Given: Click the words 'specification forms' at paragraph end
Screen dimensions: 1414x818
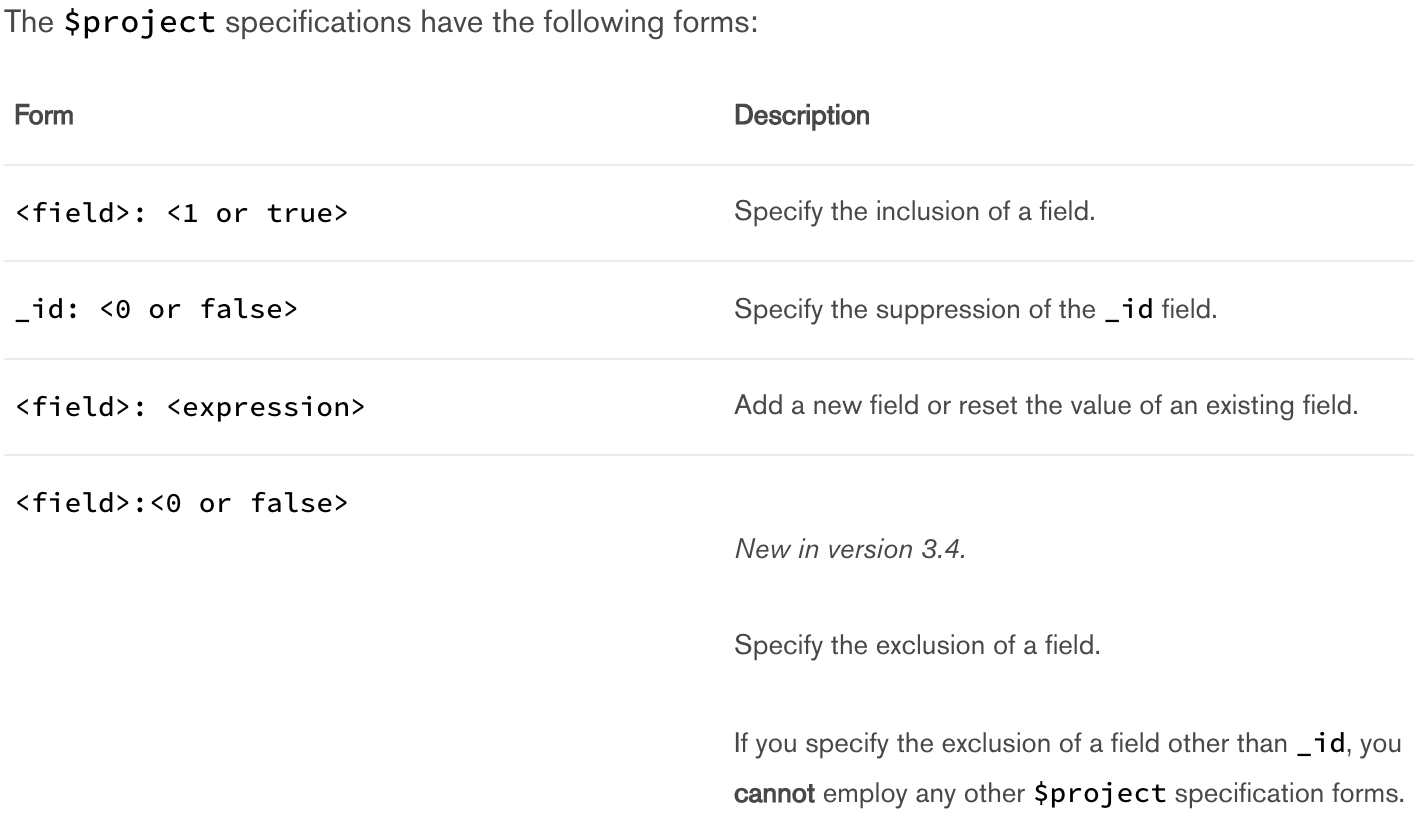Looking at the screenshot, I should [x=1288, y=765].
